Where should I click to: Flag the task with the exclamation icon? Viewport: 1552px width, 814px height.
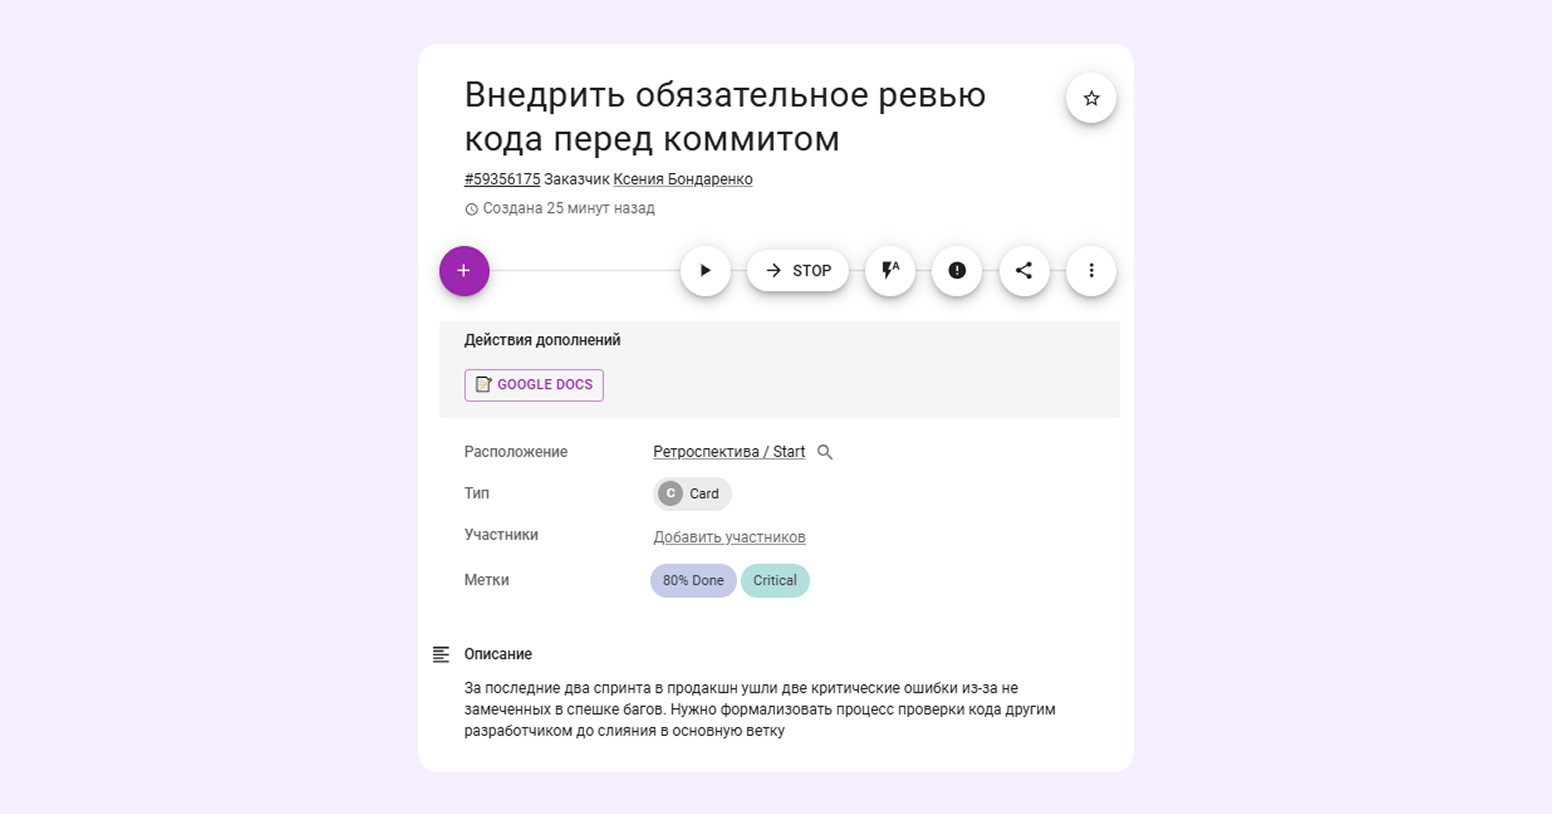pyautogui.click(x=957, y=271)
